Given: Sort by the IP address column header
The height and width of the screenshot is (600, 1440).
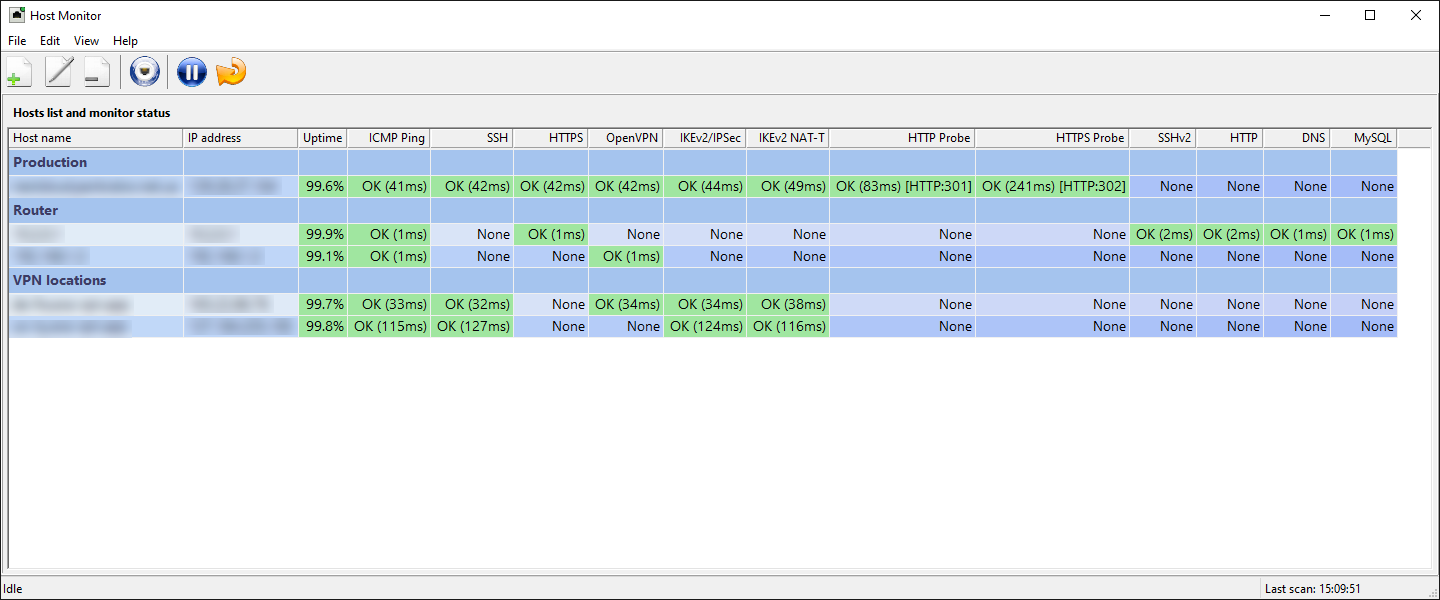Looking at the screenshot, I should point(241,138).
